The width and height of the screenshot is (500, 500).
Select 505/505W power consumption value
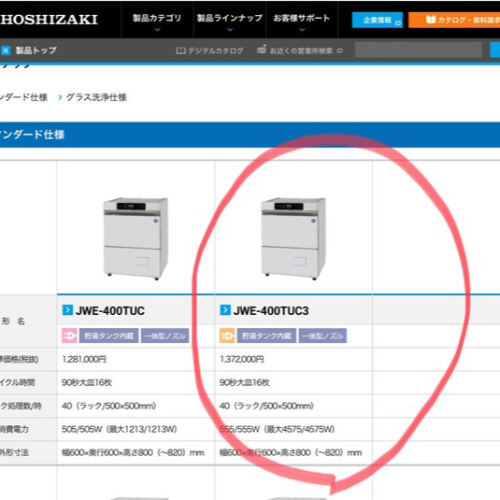click(x=119, y=429)
